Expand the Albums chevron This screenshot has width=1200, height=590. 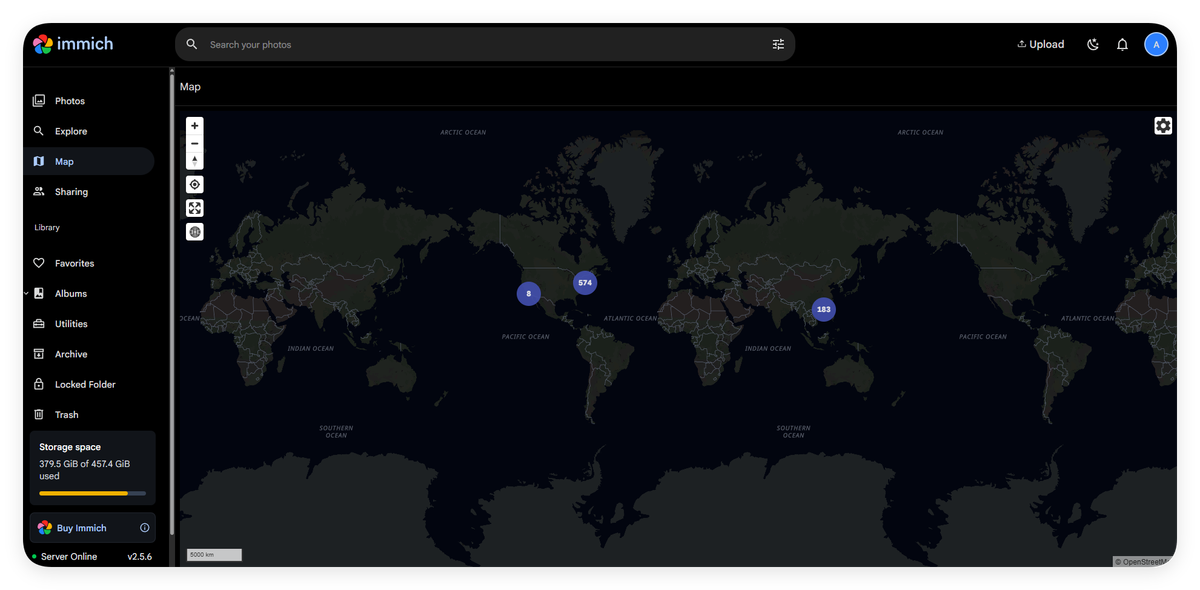point(26,293)
